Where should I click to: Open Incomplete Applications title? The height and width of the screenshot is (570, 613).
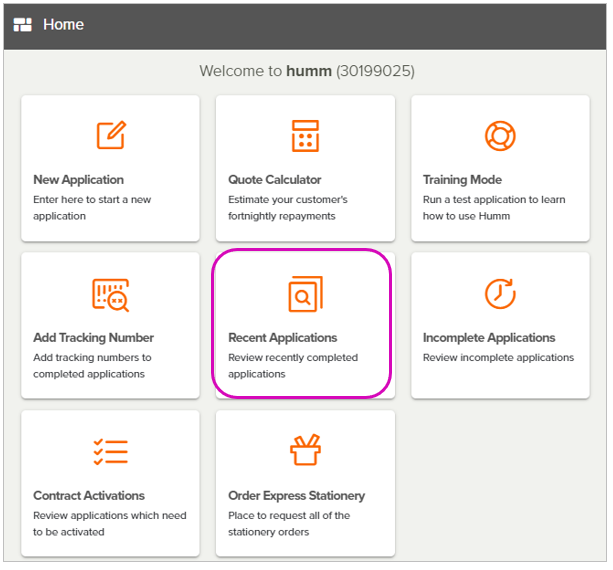pos(489,338)
